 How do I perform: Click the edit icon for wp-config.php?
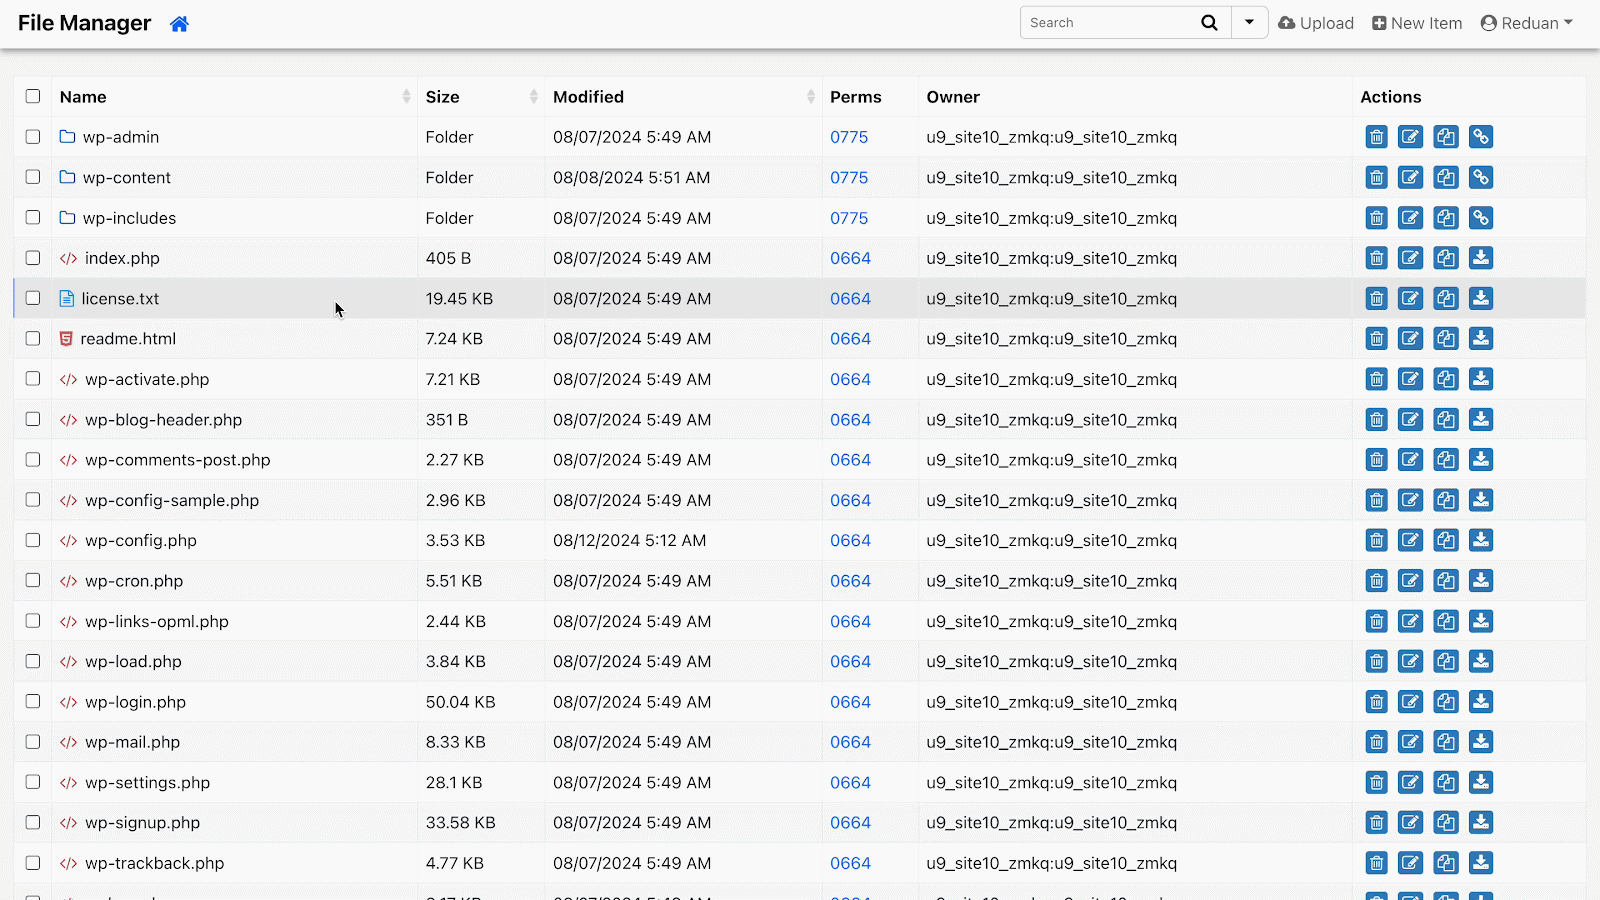tap(1410, 540)
